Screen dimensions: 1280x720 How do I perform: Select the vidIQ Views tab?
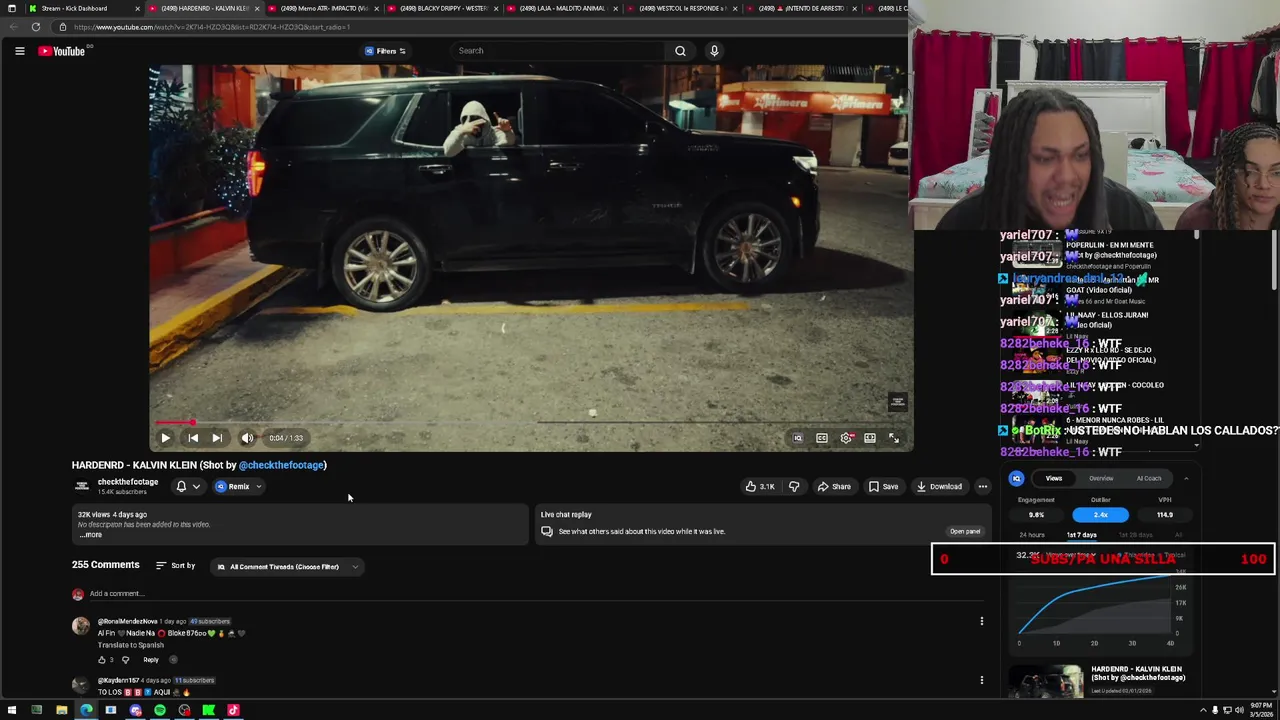(x=1054, y=479)
